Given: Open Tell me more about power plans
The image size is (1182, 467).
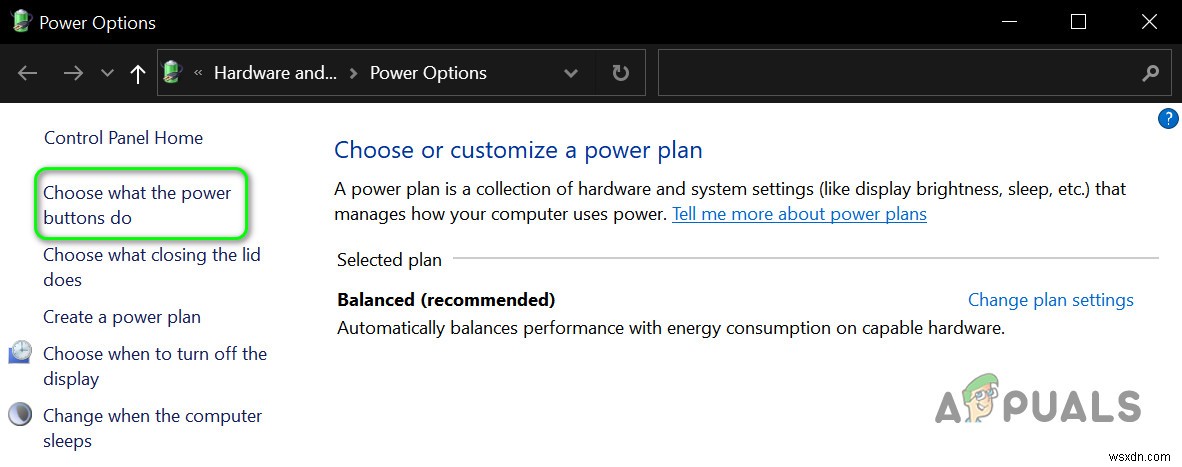Looking at the screenshot, I should tap(799, 214).
